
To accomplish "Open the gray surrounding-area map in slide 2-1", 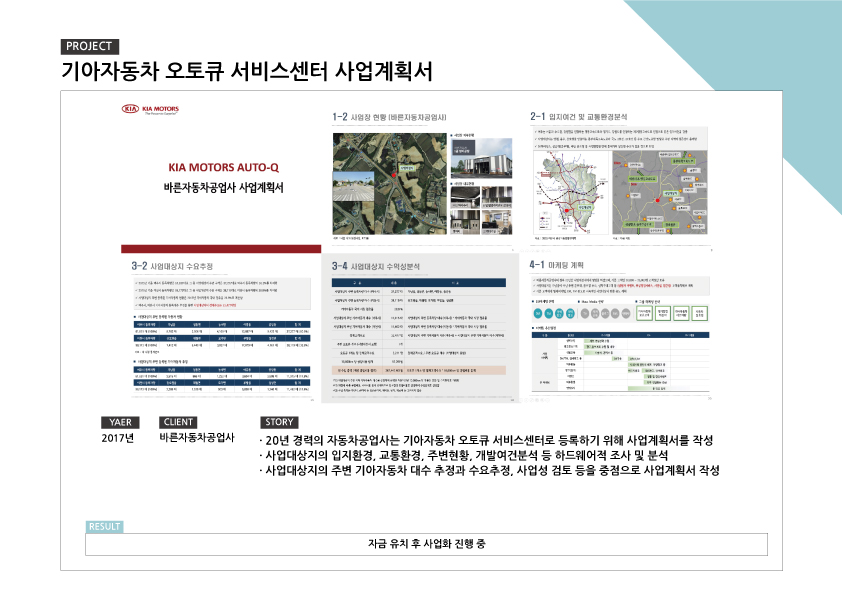I will (660, 192).
